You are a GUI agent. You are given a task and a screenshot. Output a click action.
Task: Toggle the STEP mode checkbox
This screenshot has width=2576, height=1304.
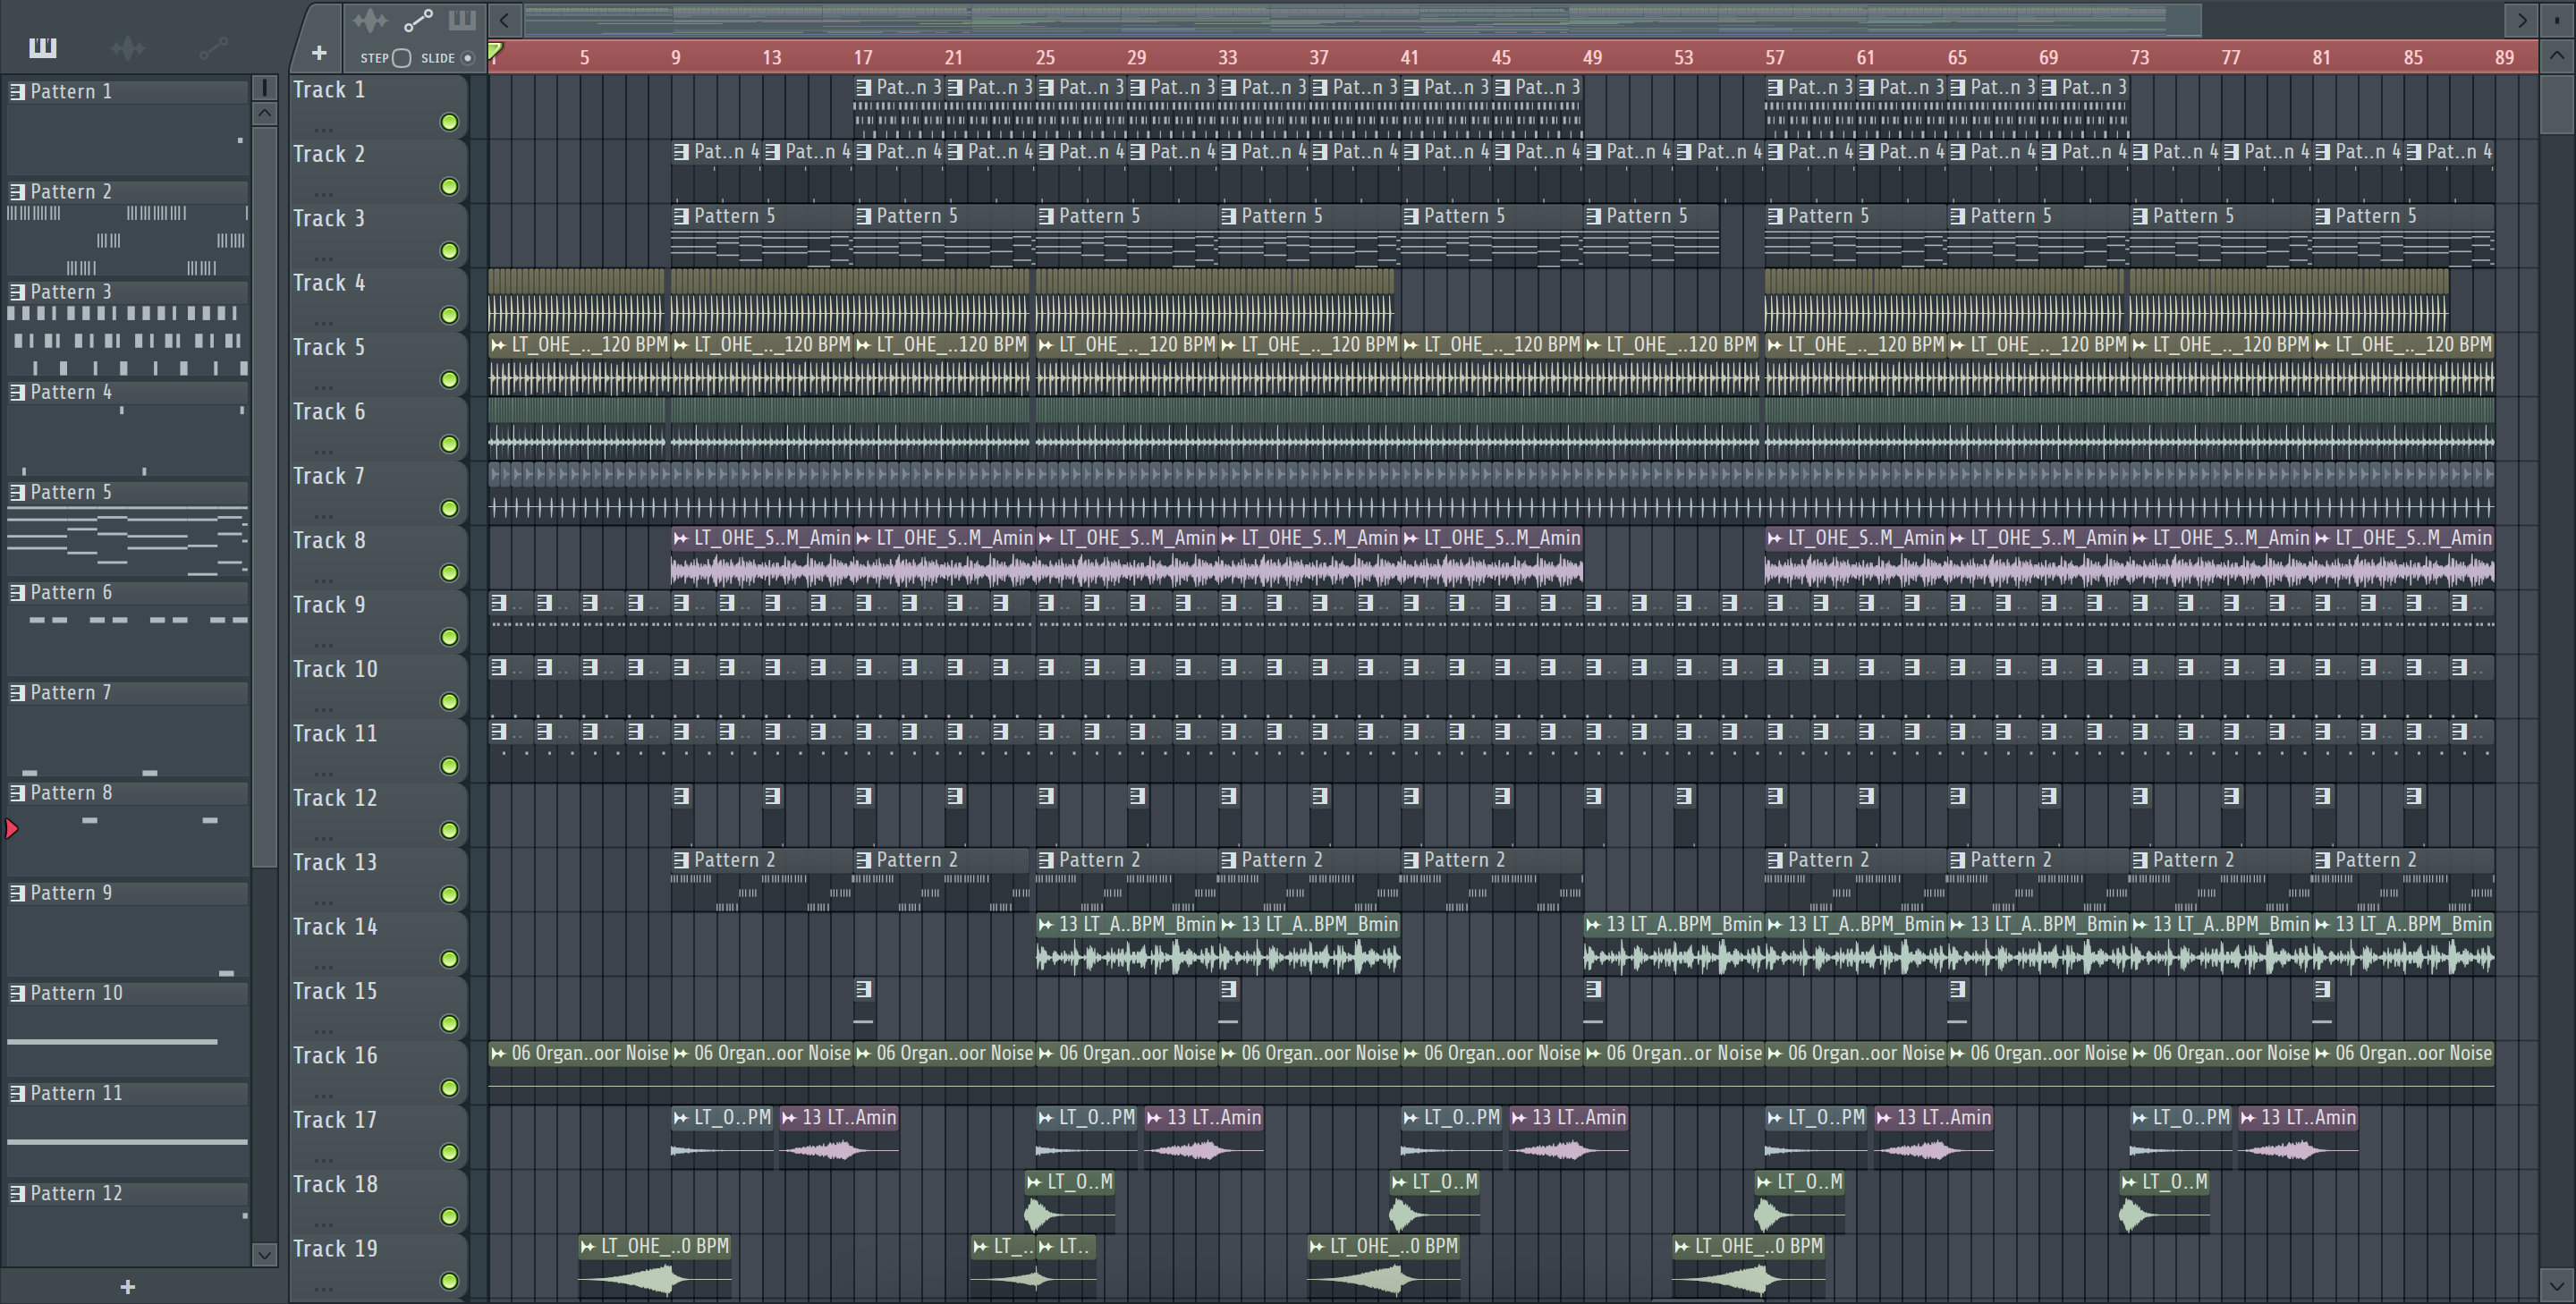click(x=401, y=58)
